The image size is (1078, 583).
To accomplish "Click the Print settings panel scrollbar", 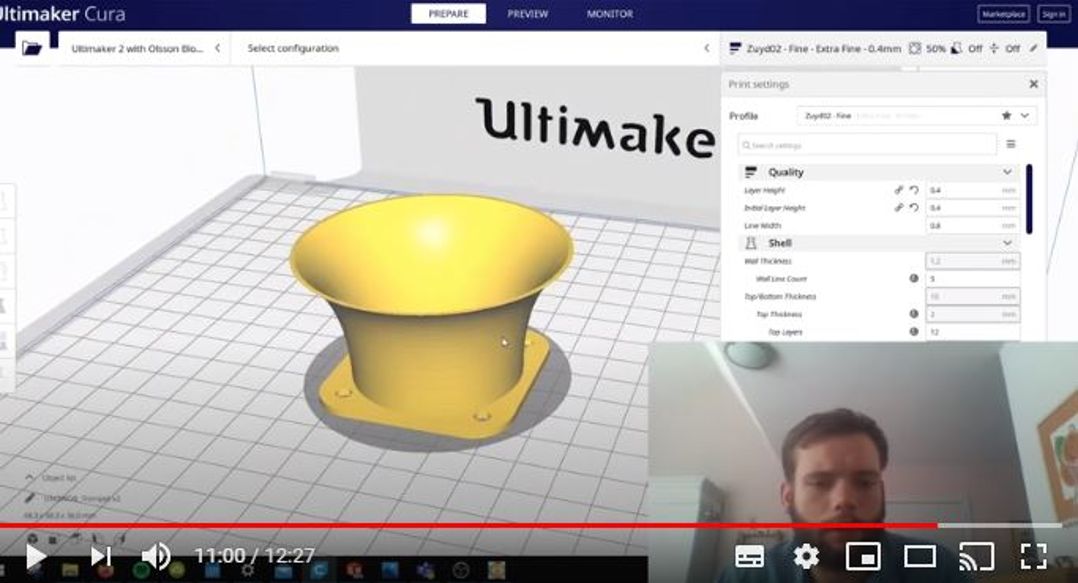I will click(x=1029, y=199).
